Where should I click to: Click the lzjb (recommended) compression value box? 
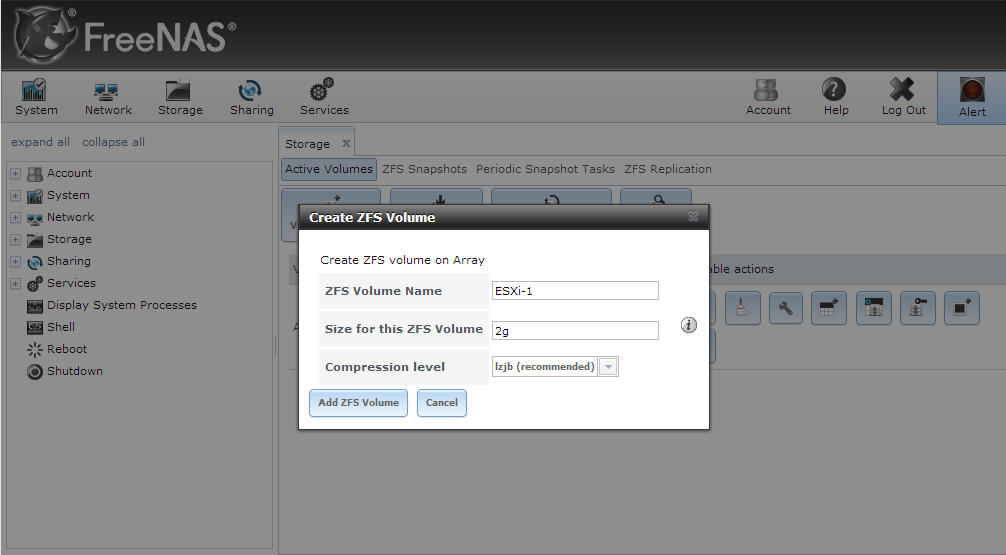[545, 367]
